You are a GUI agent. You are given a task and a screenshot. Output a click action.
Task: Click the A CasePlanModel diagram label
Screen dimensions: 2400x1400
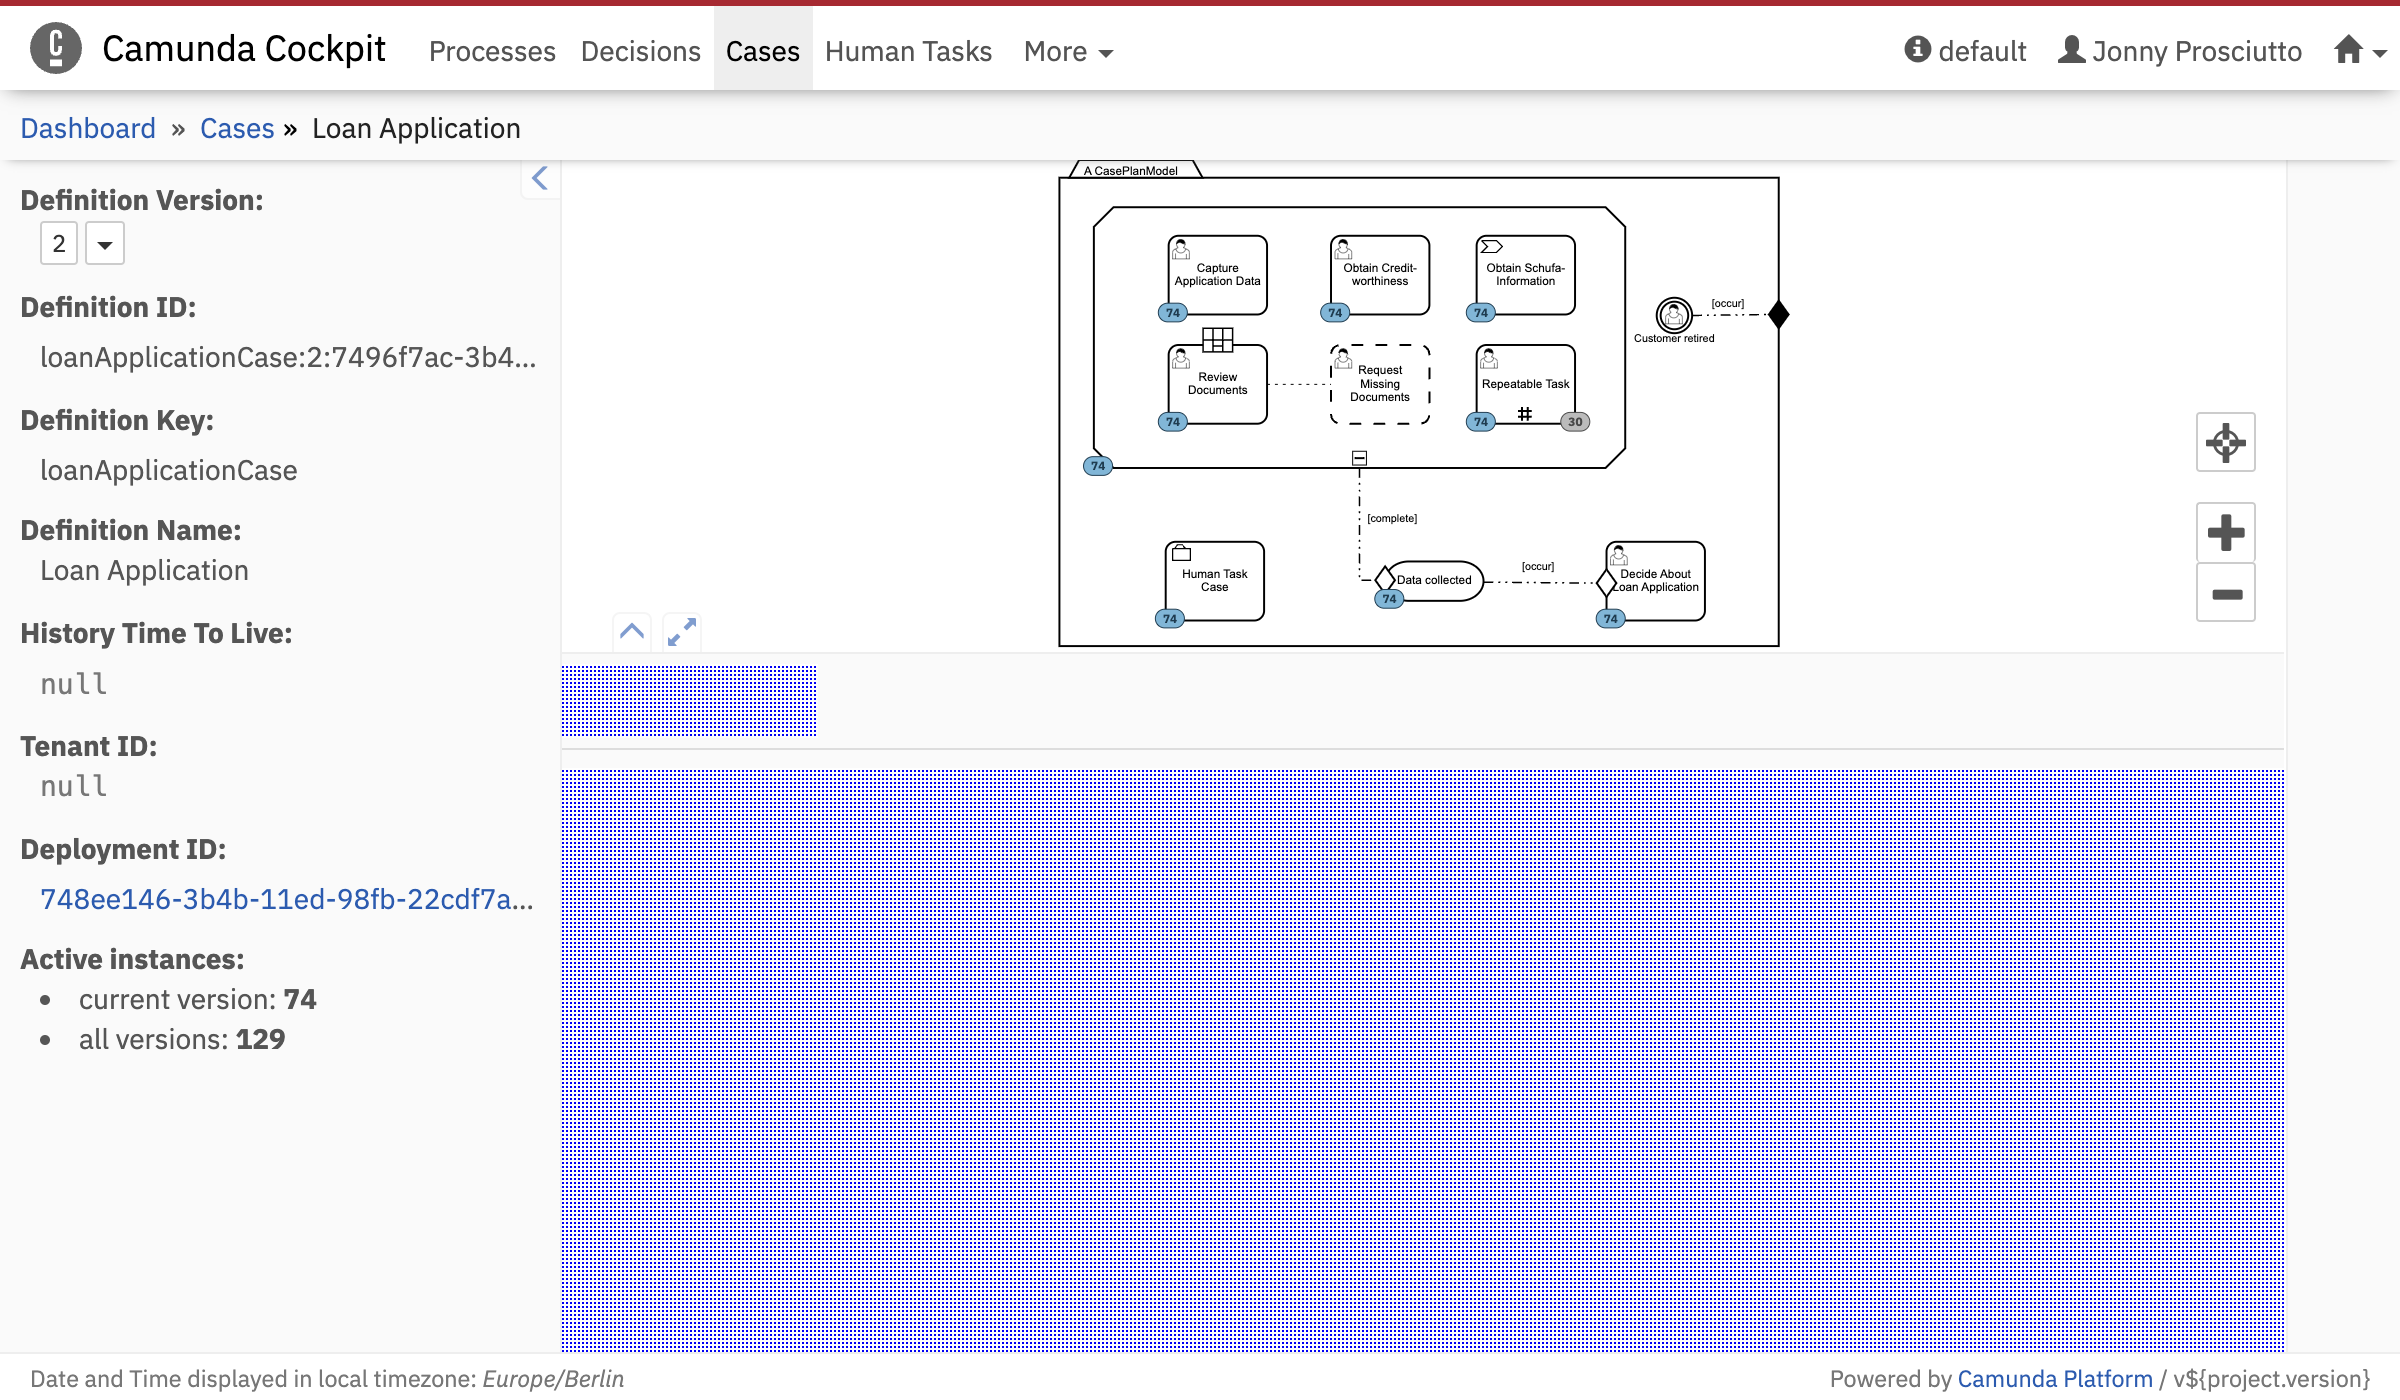tap(1131, 171)
